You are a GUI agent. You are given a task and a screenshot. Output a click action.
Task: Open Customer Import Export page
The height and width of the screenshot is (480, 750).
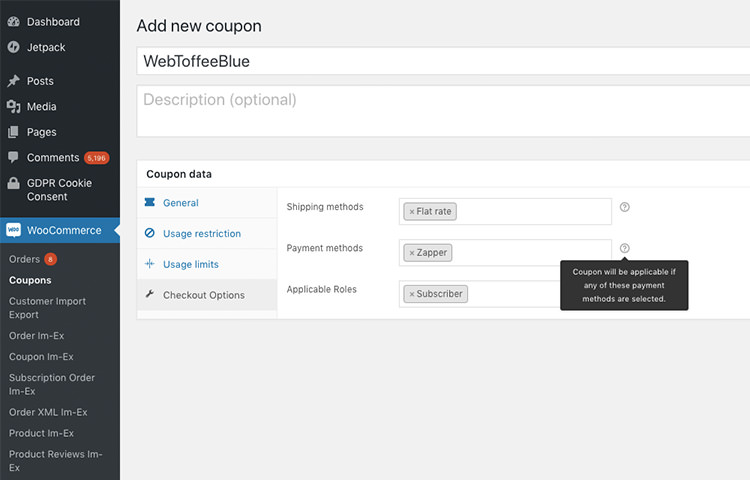point(47,308)
